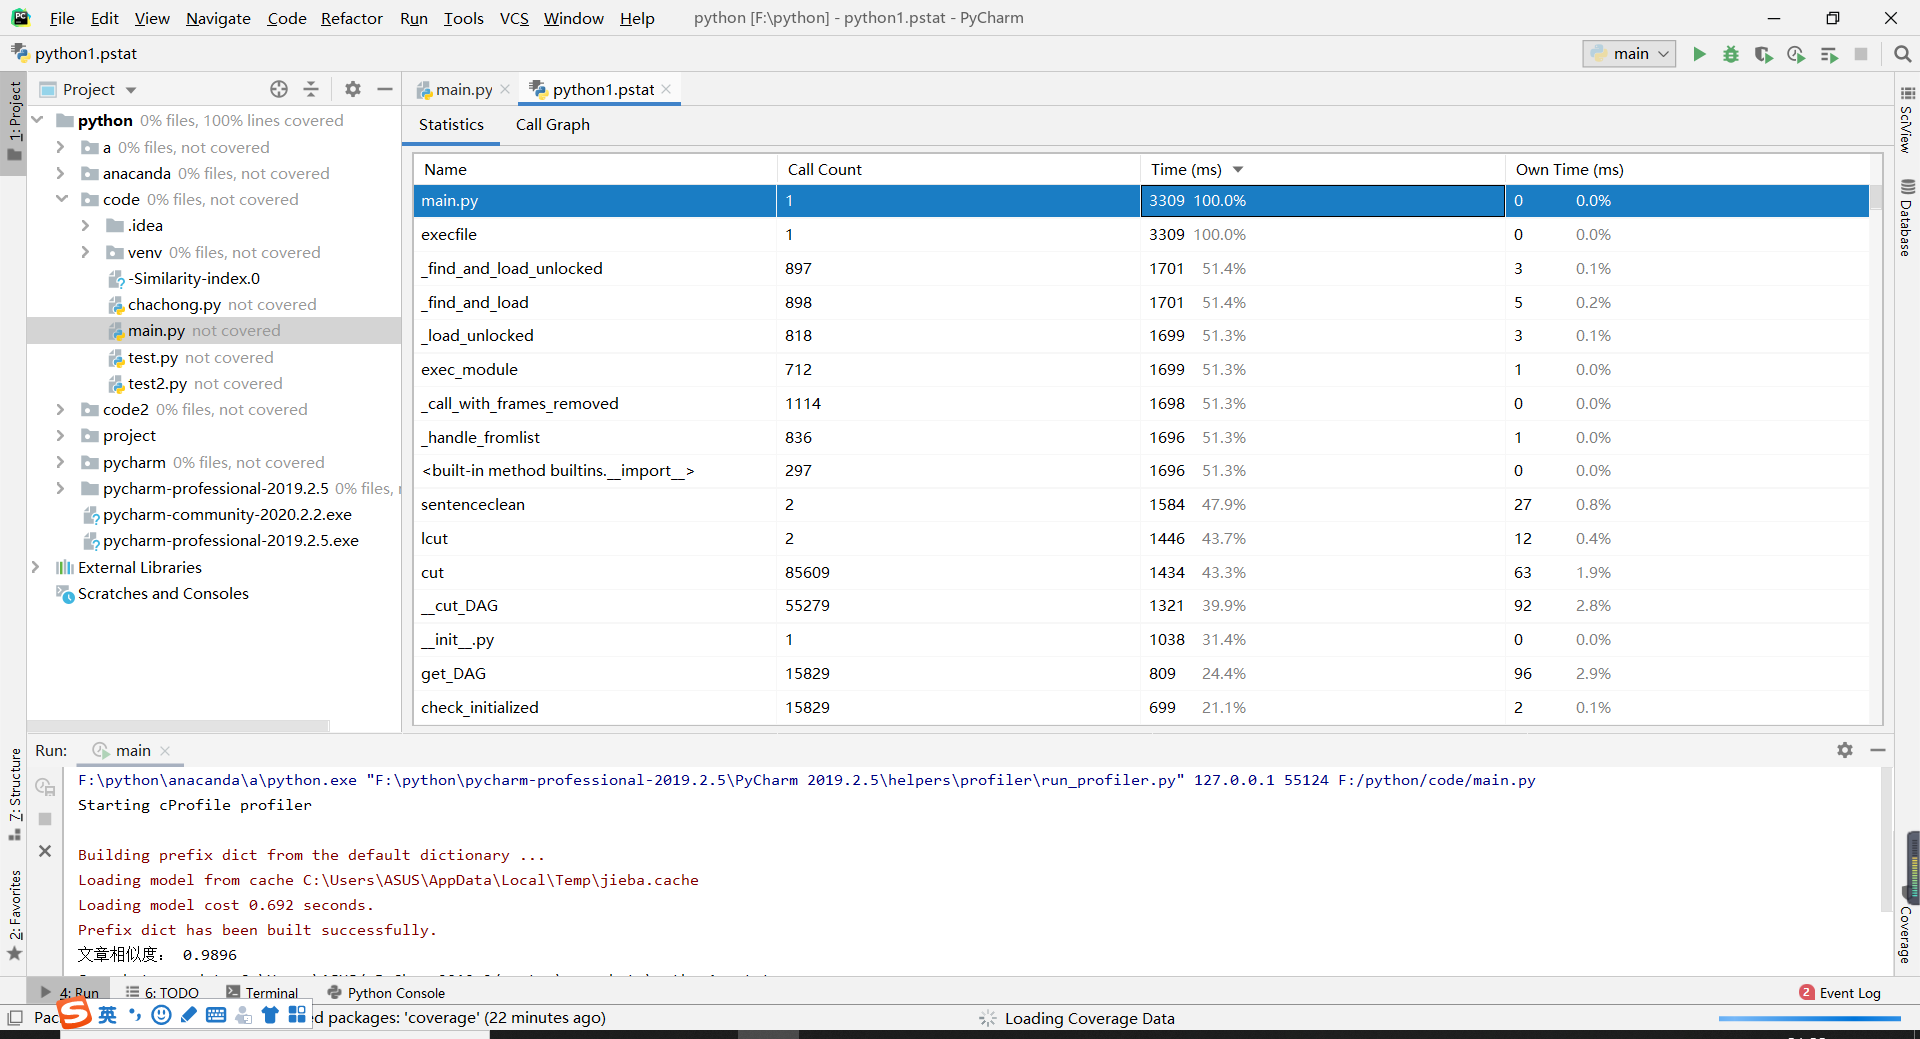Image resolution: width=1920 pixels, height=1039 pixels.
Task: Switch Sogou input language with 英 icon
Action: point(107,1015)
